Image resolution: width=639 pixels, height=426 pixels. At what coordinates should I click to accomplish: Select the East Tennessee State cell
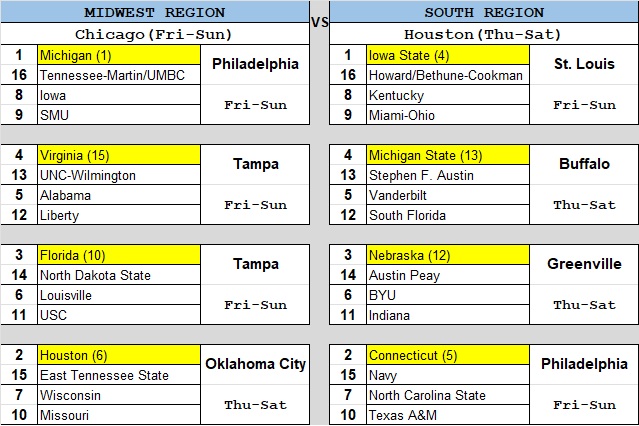[119, 375]
